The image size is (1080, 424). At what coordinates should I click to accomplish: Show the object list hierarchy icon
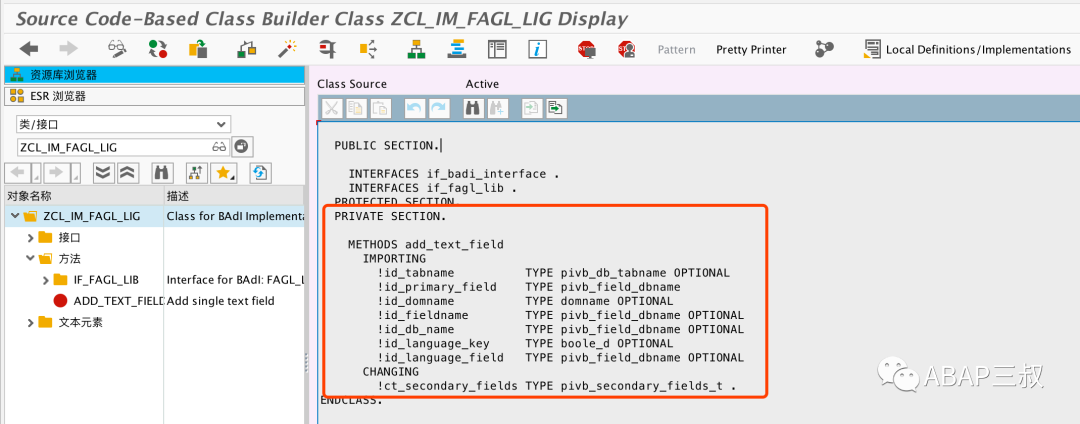point(415,49)
